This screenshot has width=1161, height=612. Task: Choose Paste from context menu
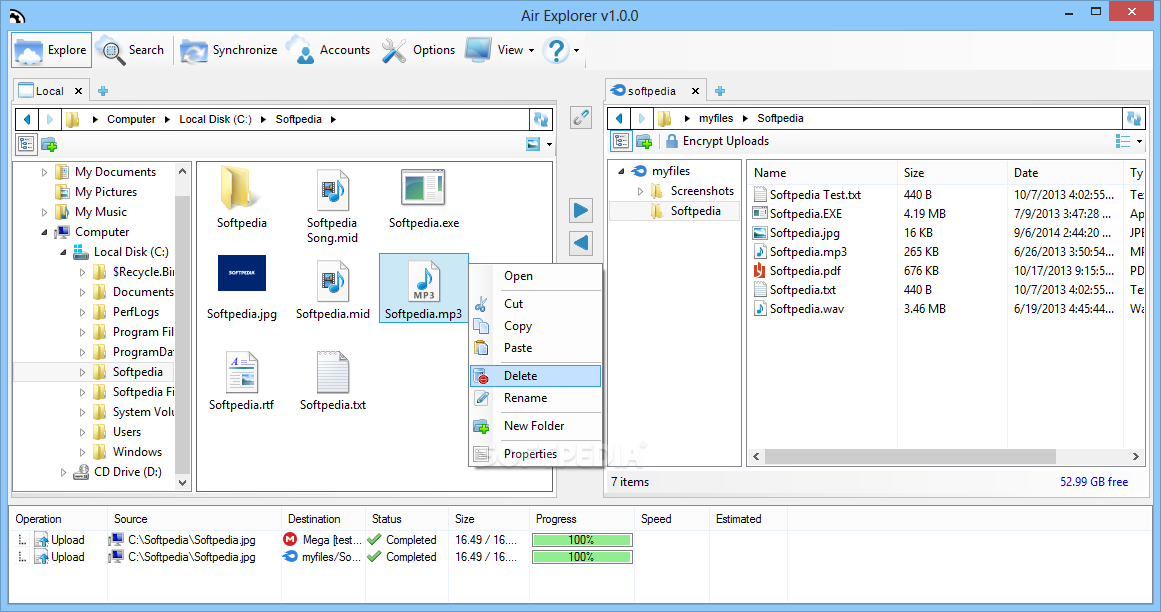pos(535,349)
